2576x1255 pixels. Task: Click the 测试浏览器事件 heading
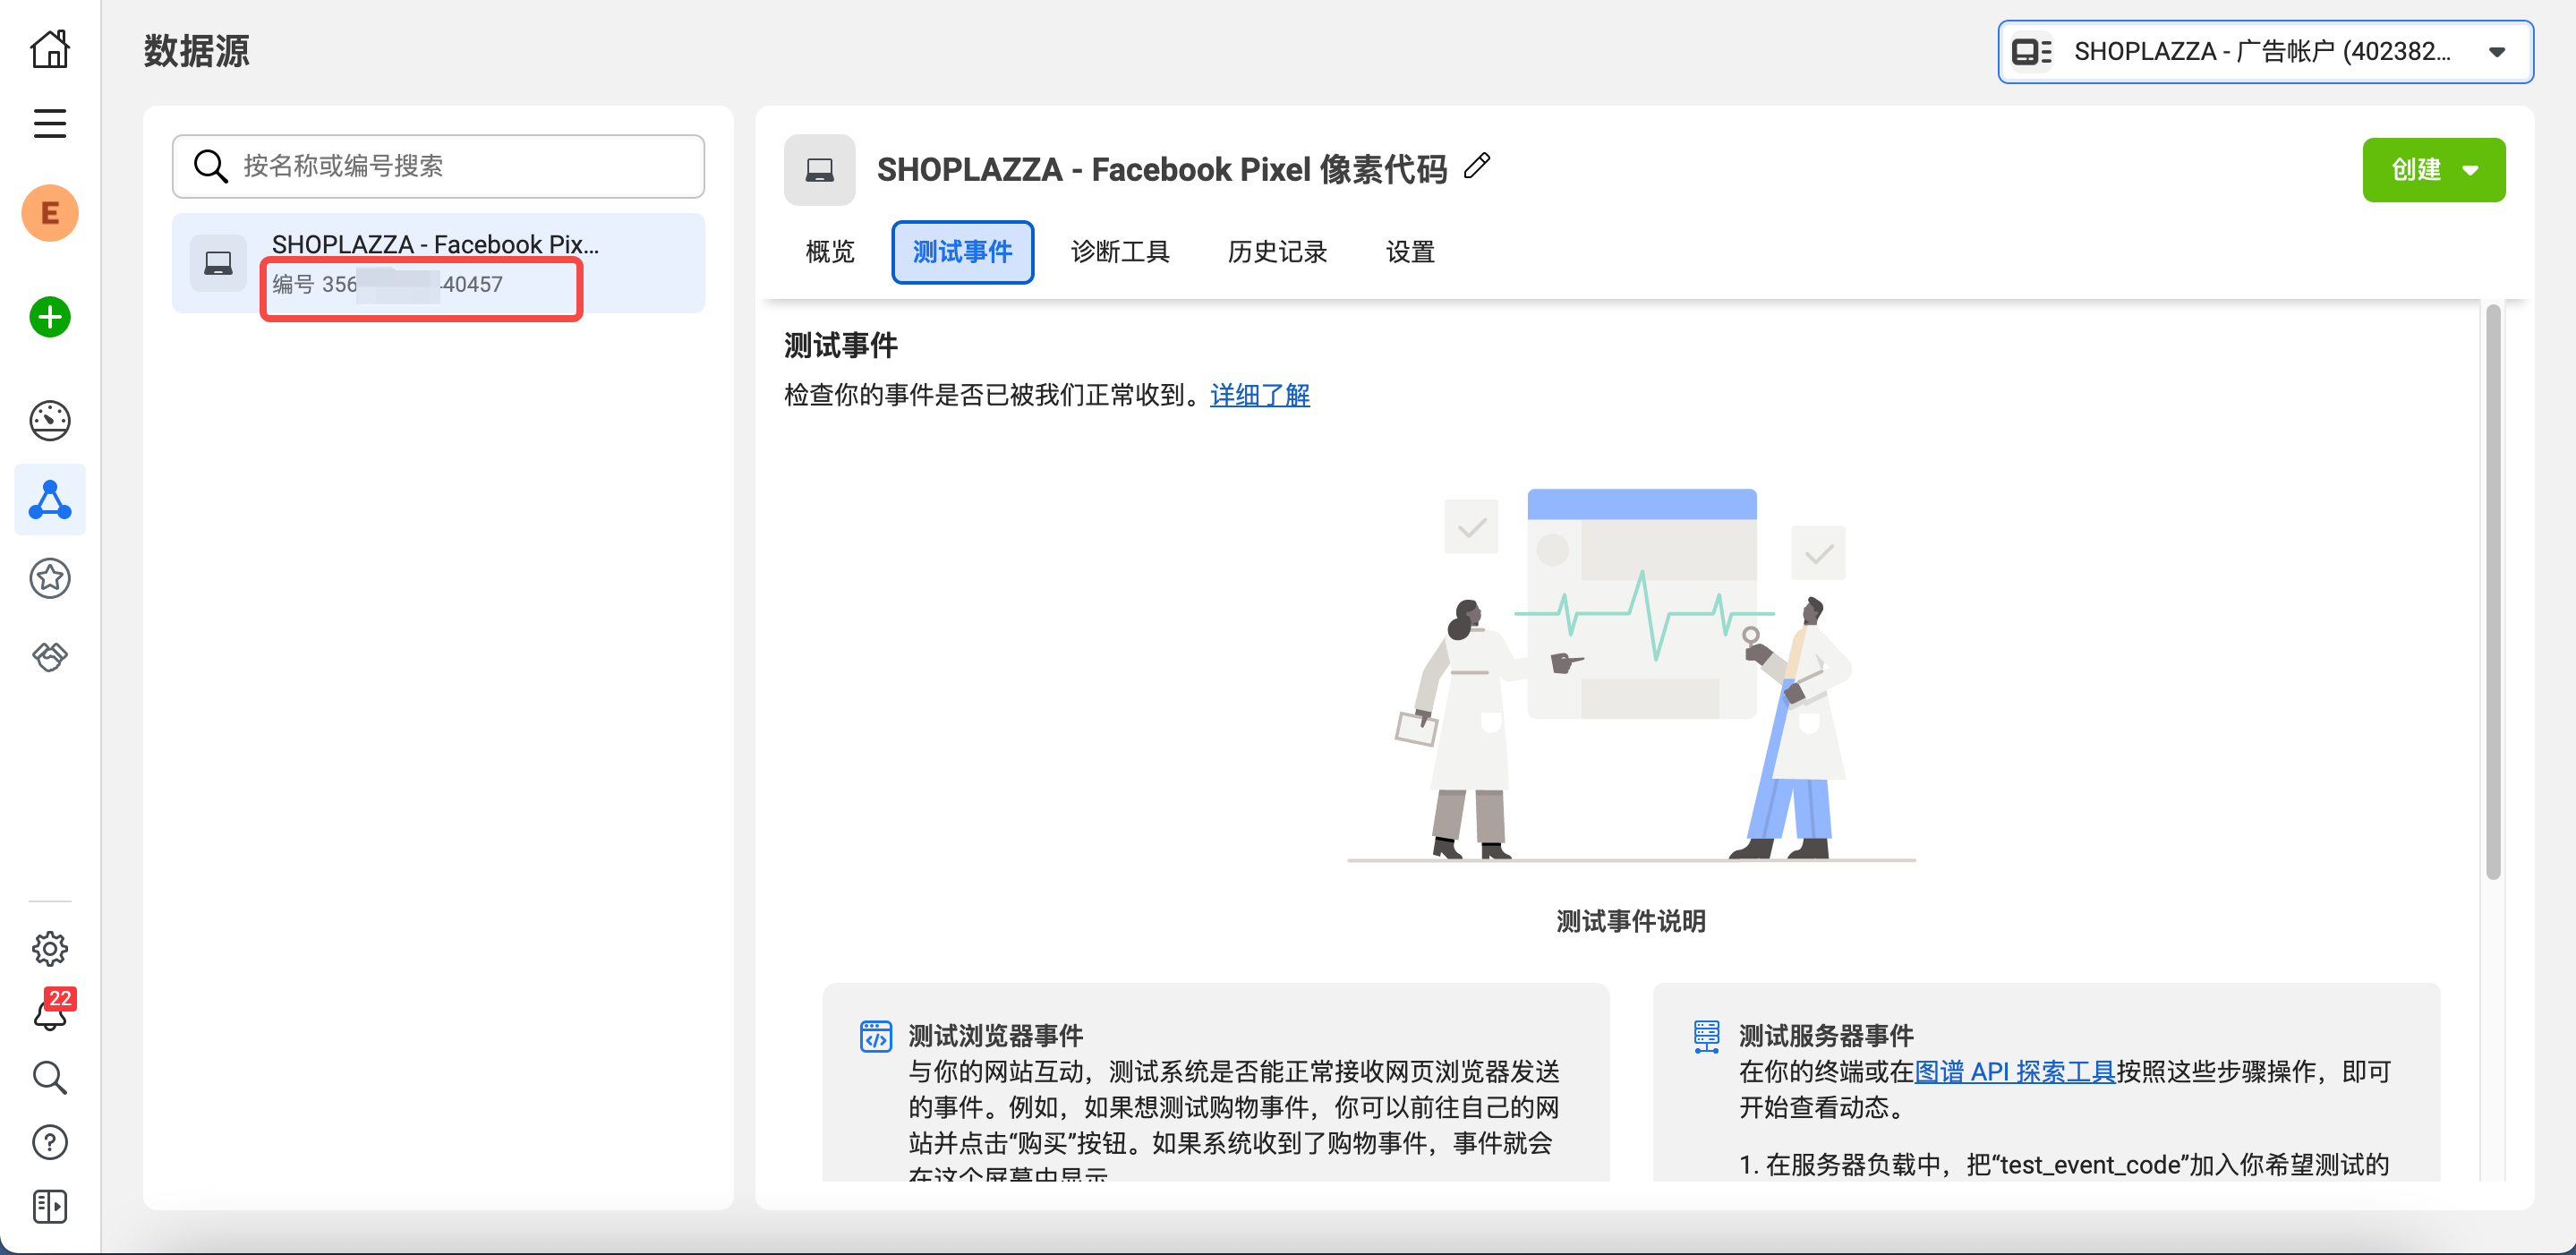coord(995,1036)
